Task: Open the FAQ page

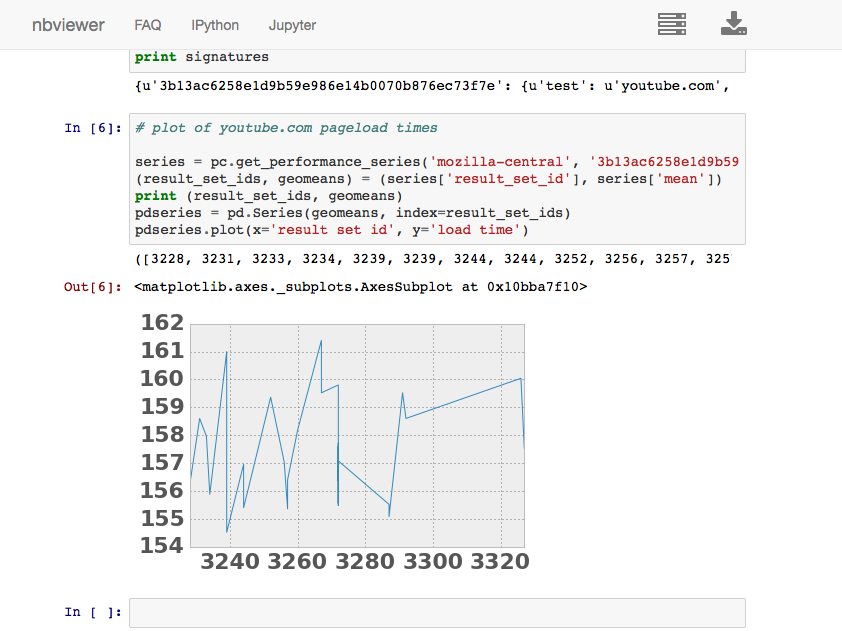Action: pyautogui.click(x=148, y=25)
